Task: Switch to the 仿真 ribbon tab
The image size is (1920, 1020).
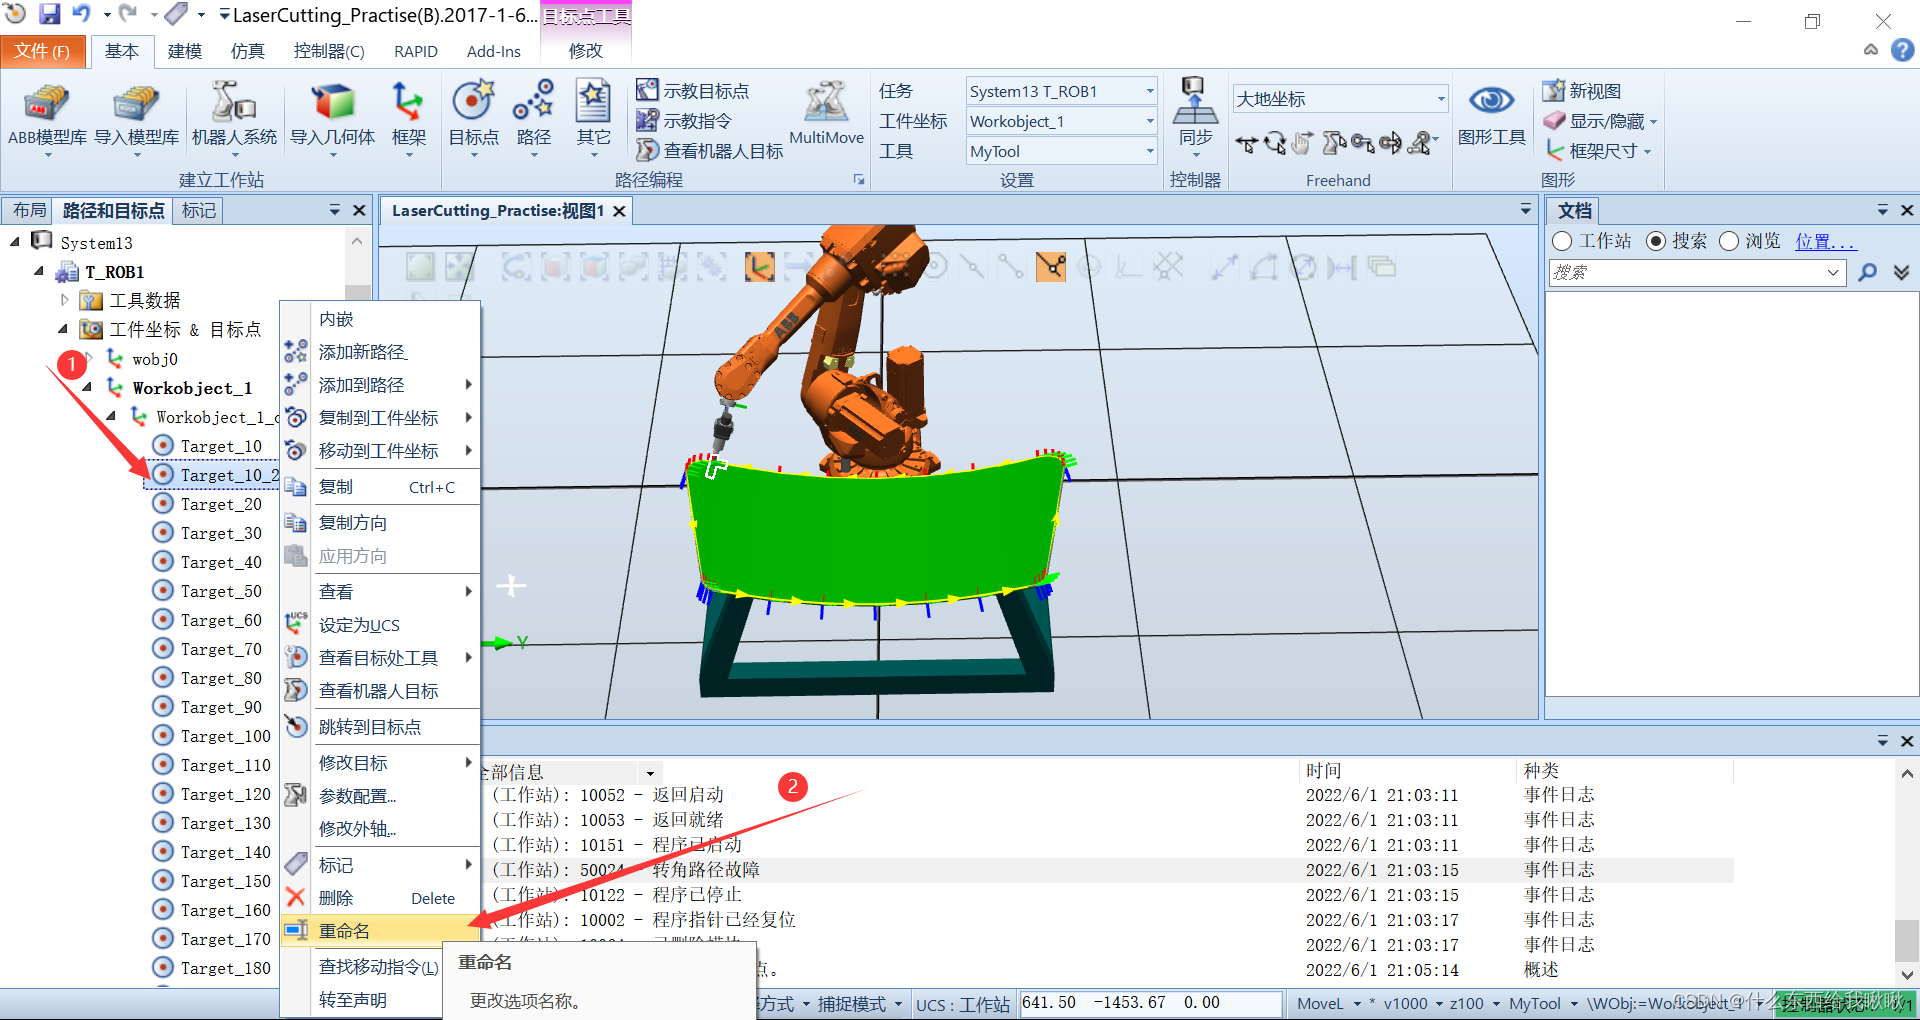Action: tap(247, 51)
